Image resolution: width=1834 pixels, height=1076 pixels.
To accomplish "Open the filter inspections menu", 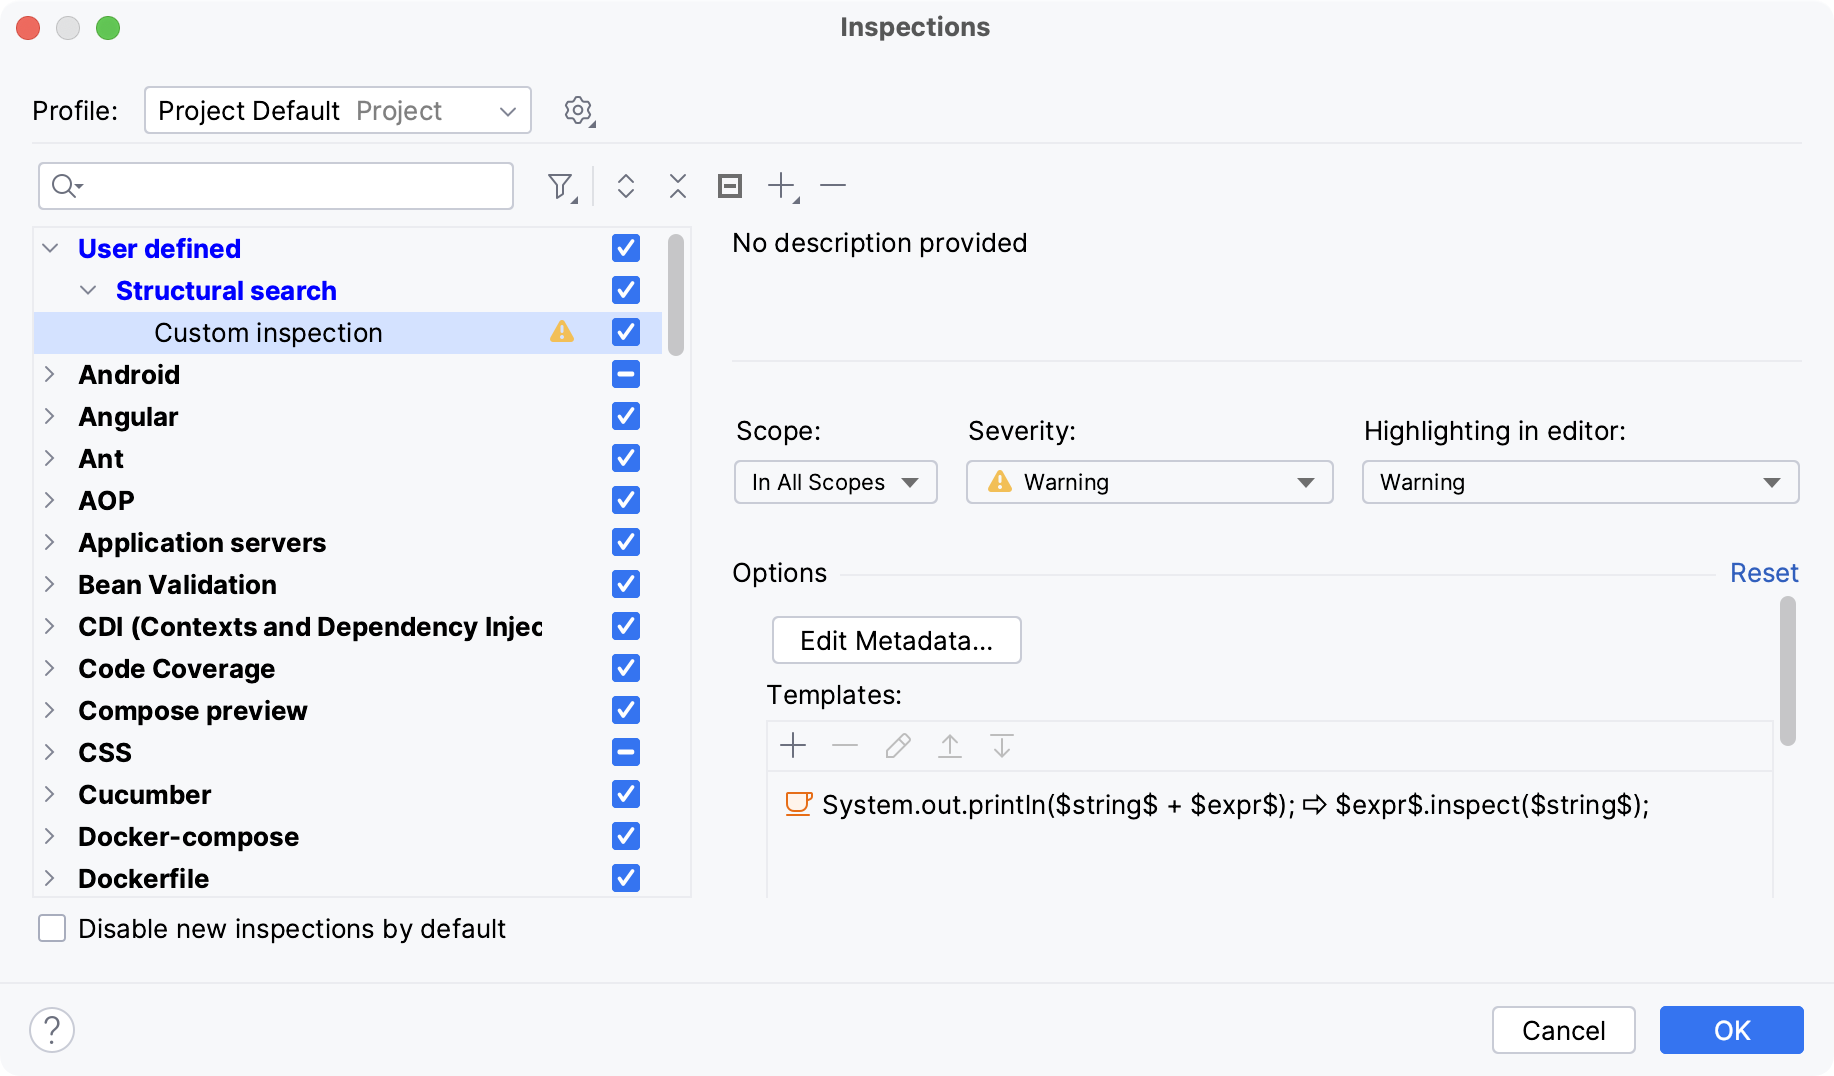I will tap(562, 186).
